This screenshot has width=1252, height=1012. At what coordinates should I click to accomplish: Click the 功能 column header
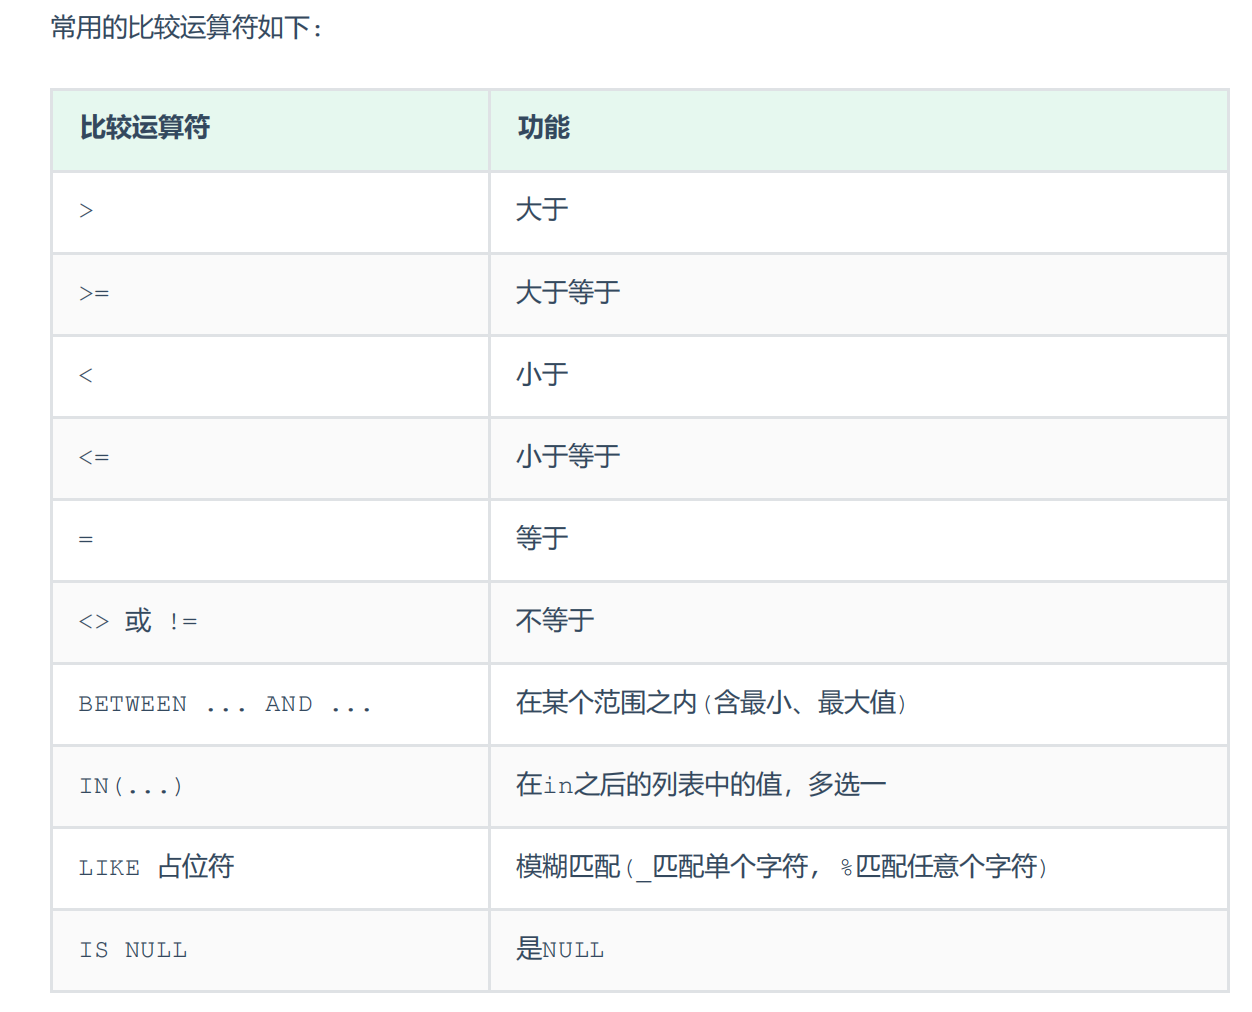point(859,130)
